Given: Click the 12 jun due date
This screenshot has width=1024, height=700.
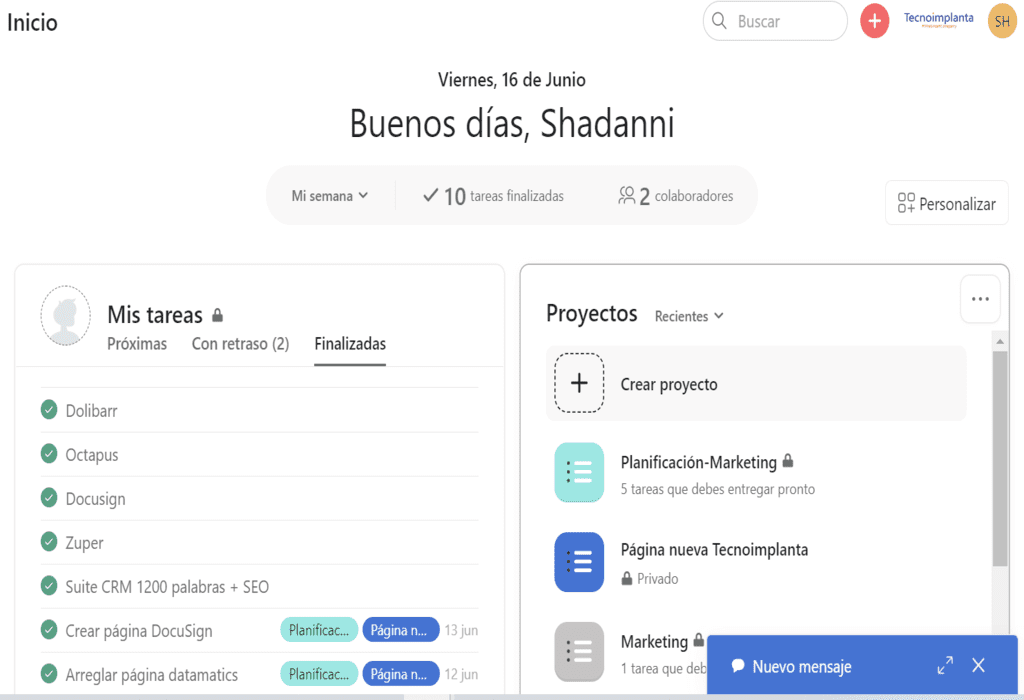Looking at the screenshot, I should pyautogui.click(x=461, y=674).
